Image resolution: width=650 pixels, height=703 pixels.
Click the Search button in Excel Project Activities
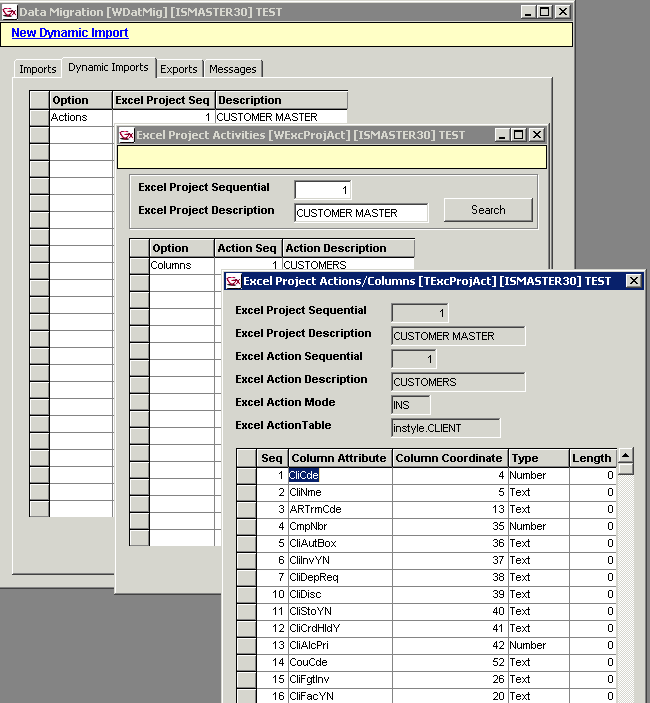coord(488,210)
